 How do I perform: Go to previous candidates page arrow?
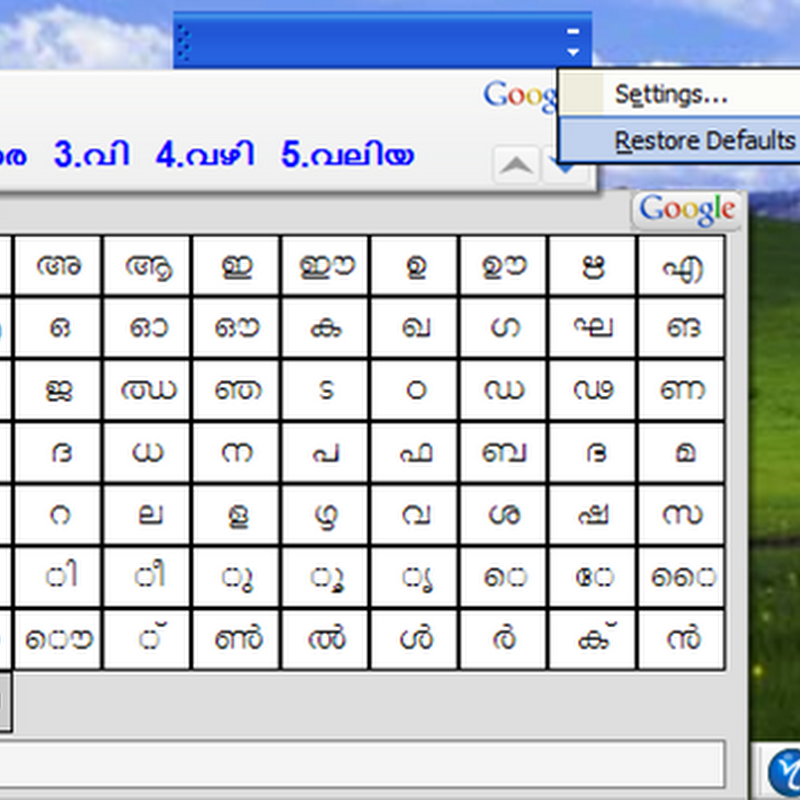(516, 165)
